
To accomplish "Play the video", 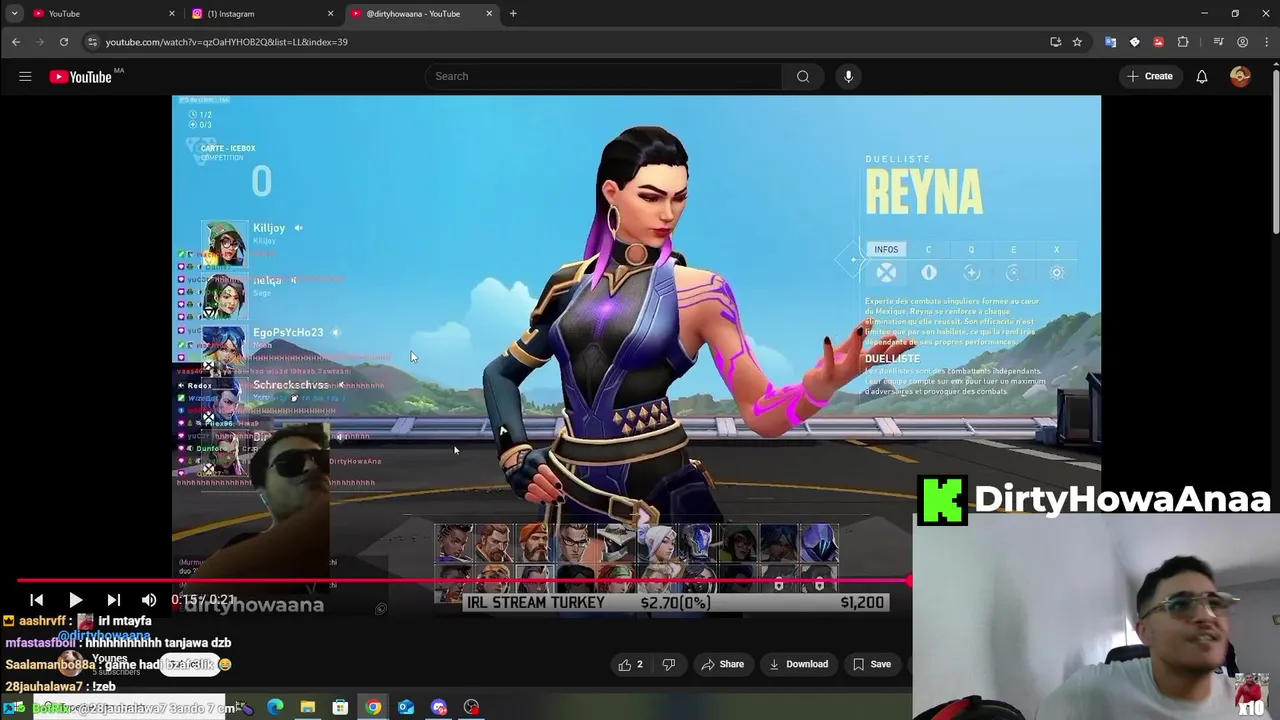I will click(x=75, y=600).
